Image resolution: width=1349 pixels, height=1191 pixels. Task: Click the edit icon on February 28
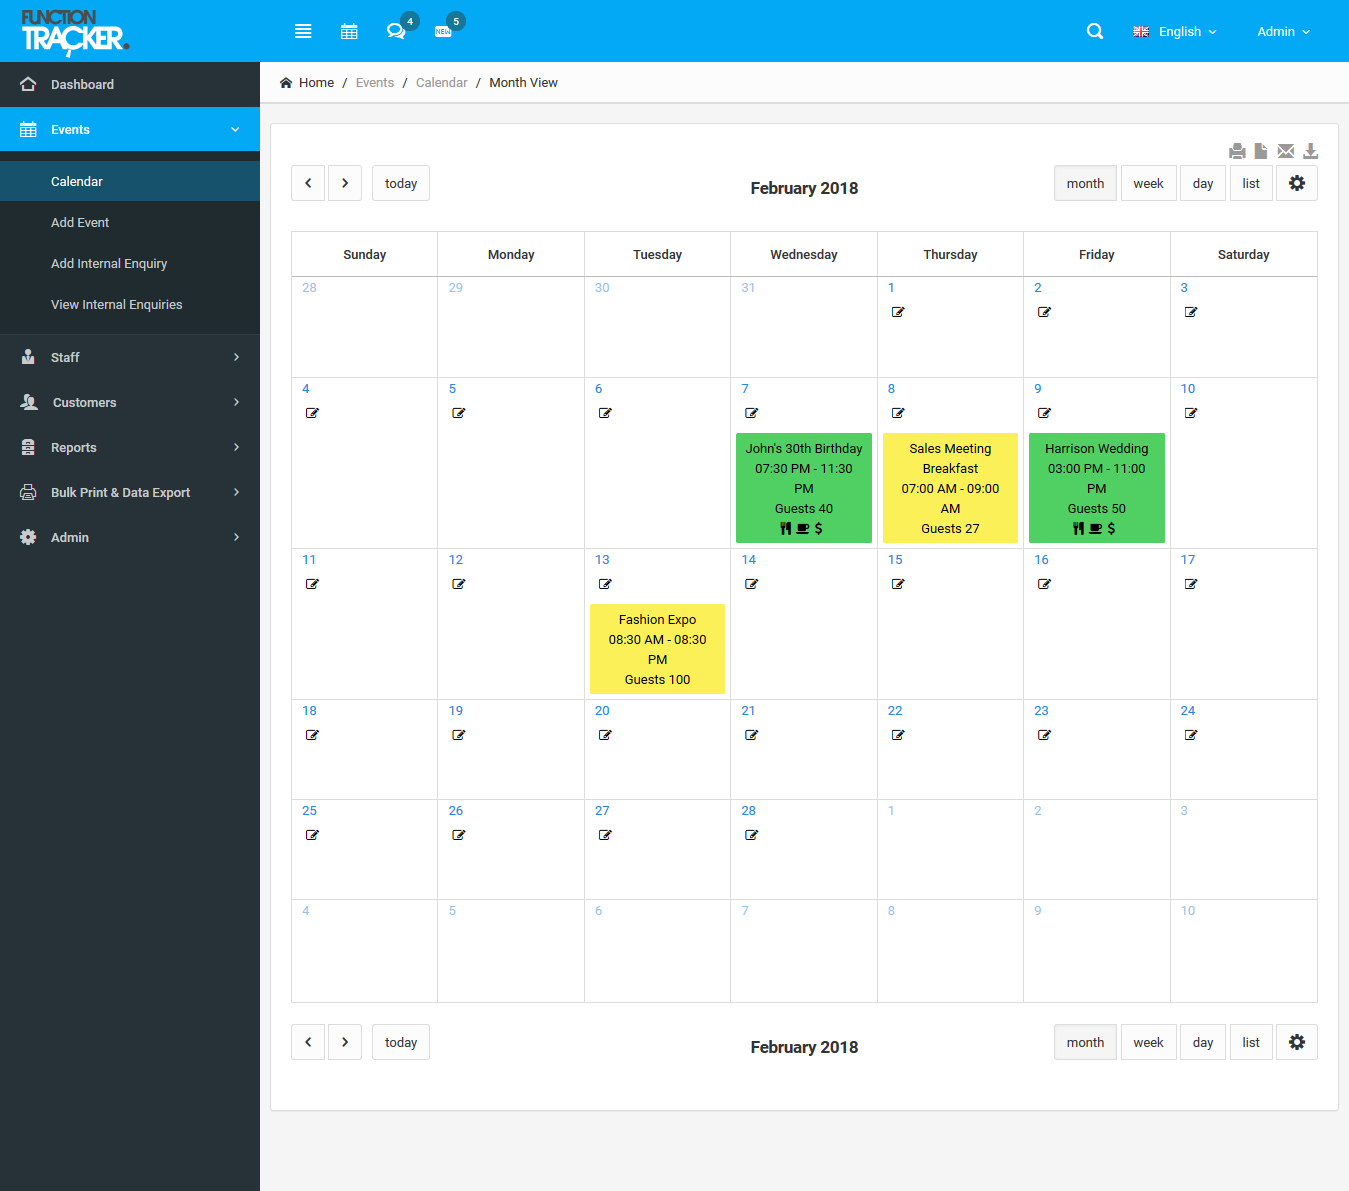[x=751, y=835]
